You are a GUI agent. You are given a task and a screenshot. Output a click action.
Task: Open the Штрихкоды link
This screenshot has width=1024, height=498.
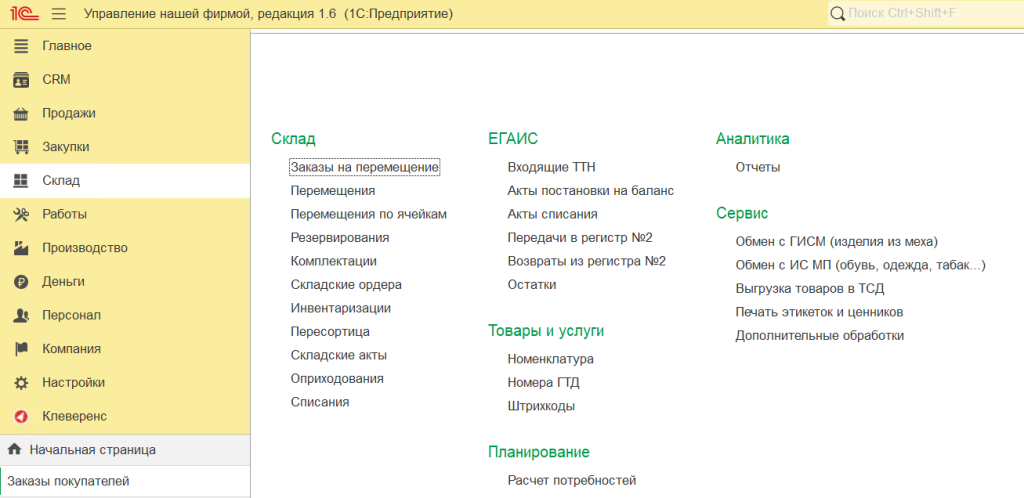(541, 406)
